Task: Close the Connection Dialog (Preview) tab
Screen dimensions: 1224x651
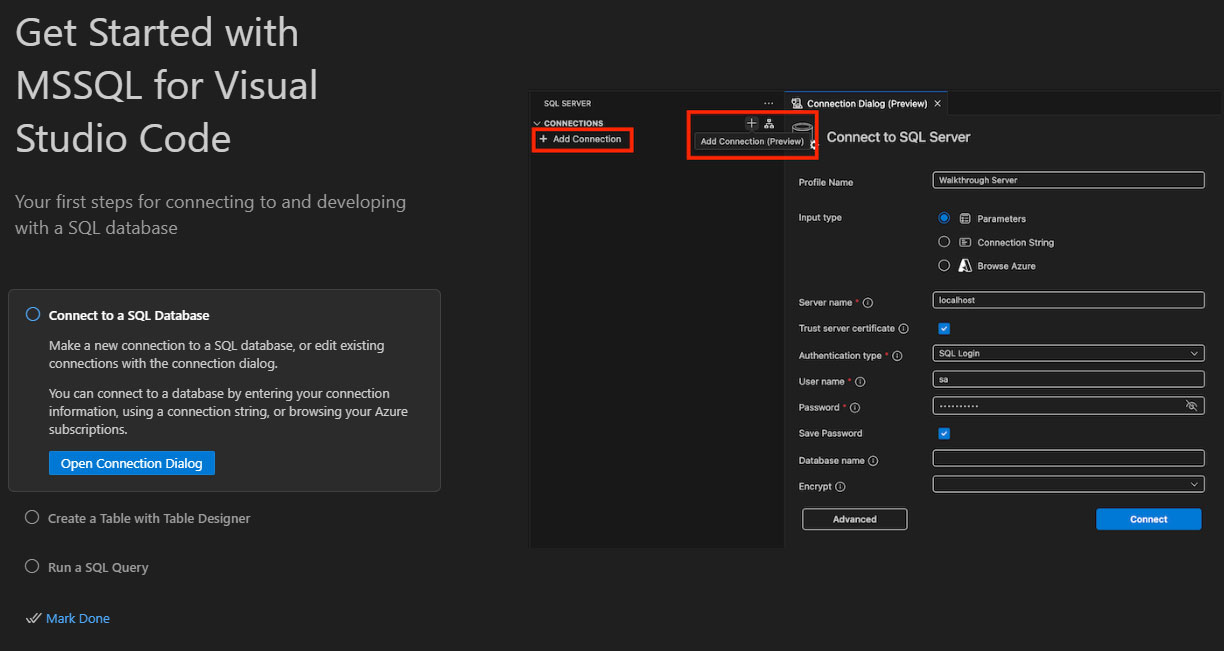Action: pos(937,103)
